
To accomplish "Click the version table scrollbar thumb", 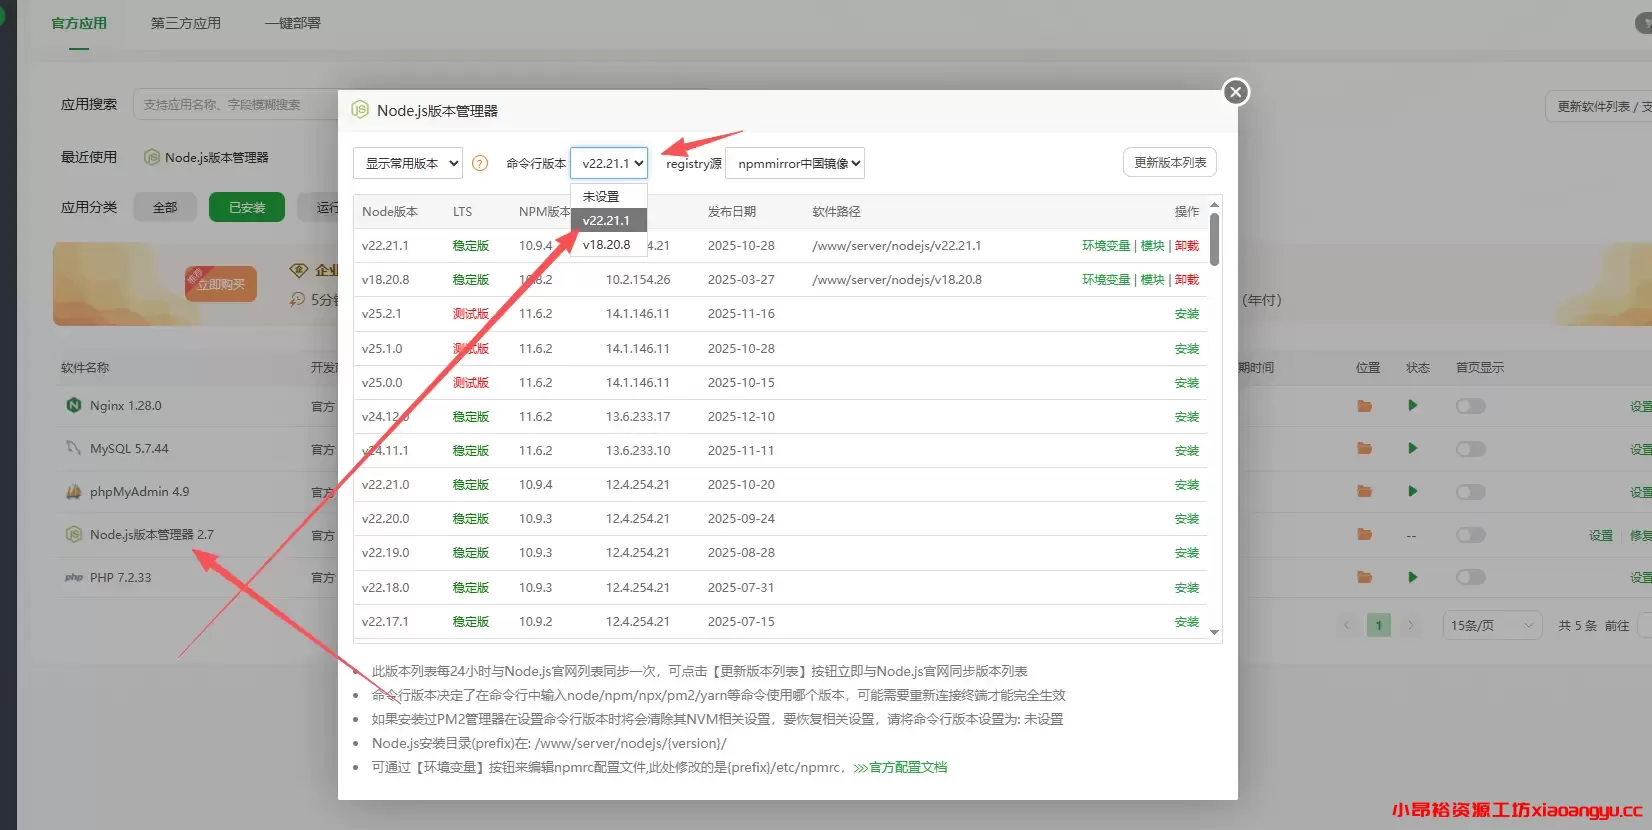I will click(x=1215, y=239).
